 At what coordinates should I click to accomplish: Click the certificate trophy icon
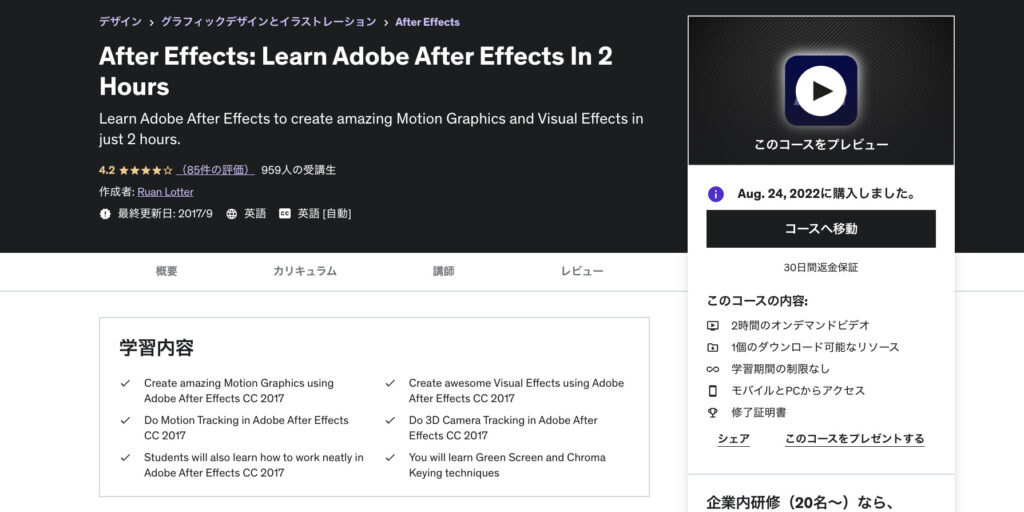coord(712,413)
